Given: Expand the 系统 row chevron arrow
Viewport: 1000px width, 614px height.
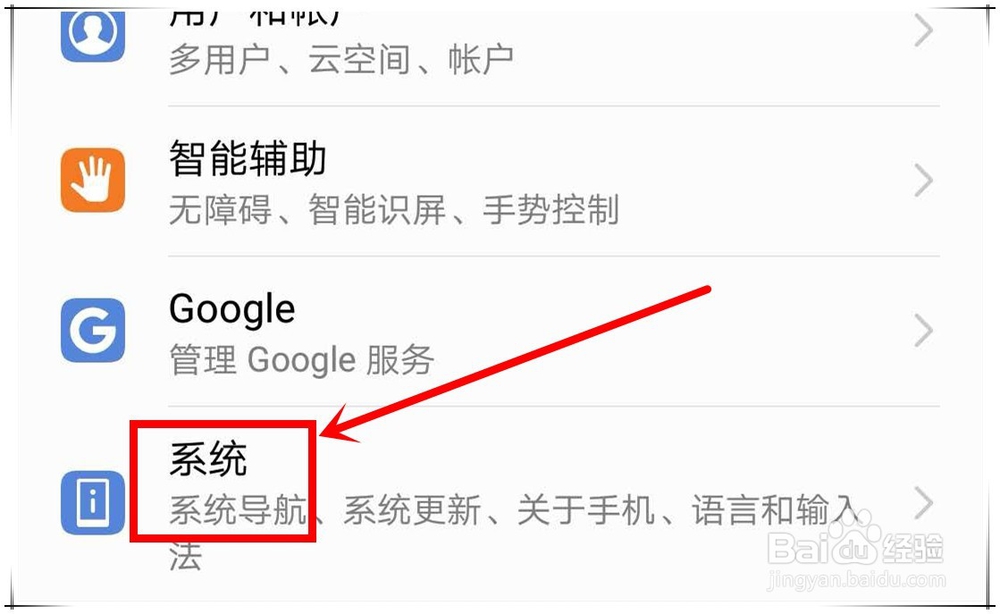Looking at the screenshot, I should (923, 502).
